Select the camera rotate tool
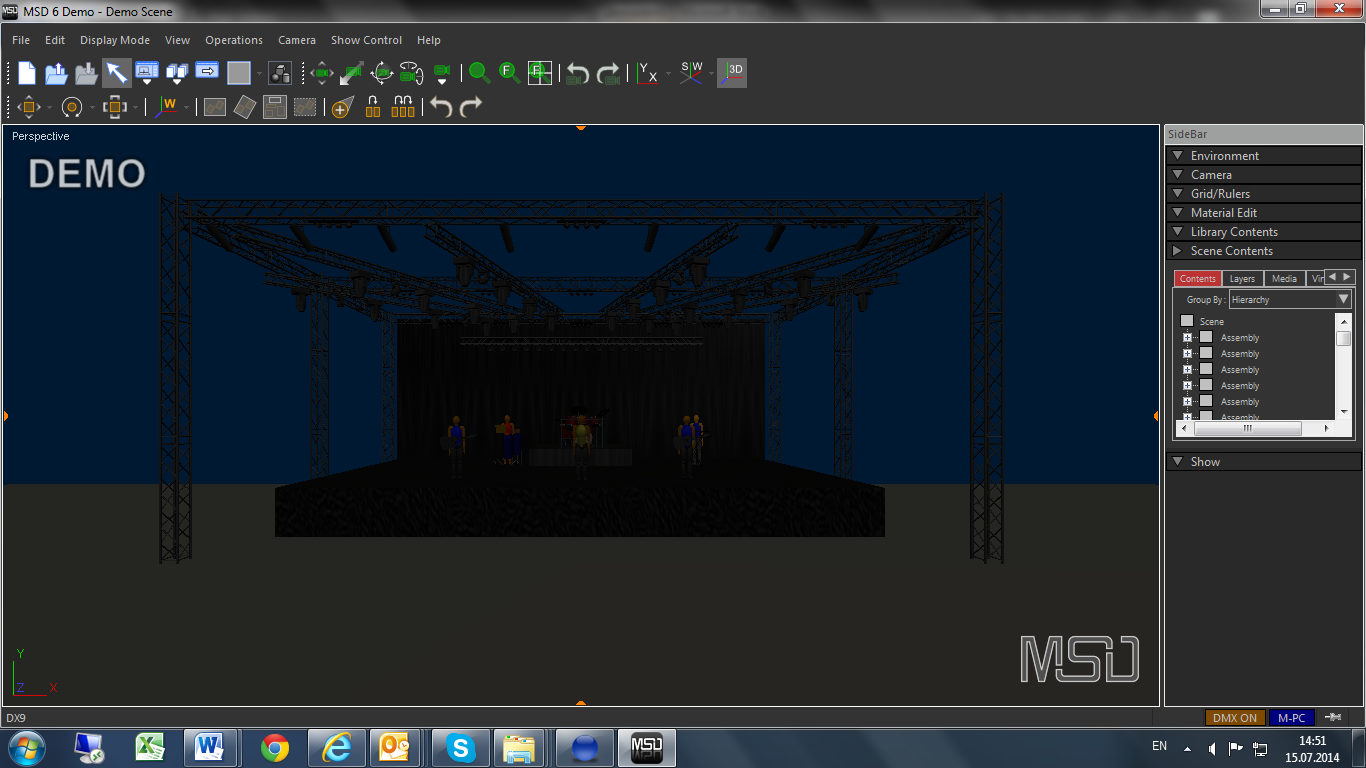The width and height of the screenshot is (1366, 768). coord(411,73)
